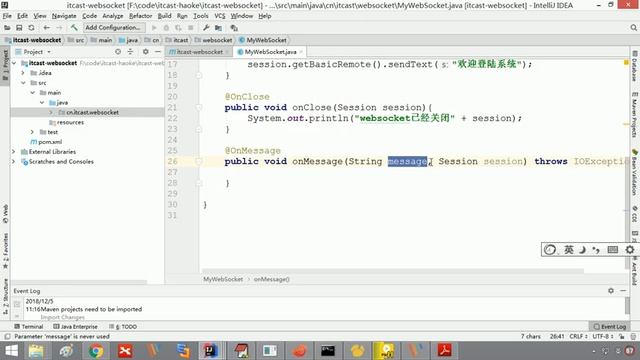Viewport: 640px width, 360px height.
Task: Open Java Enterprise tool window
Action: click(x=76, y=327)
